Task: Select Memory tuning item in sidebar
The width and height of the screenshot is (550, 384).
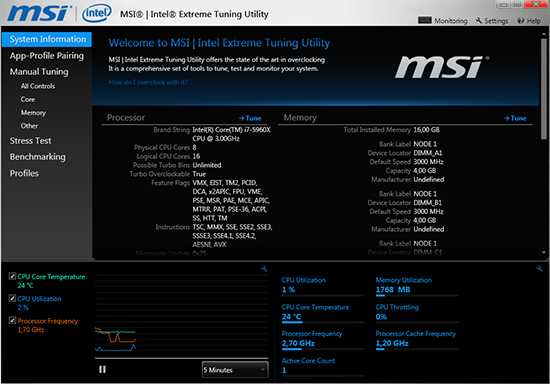Action: pyautogui.click(x=33, y=113)
